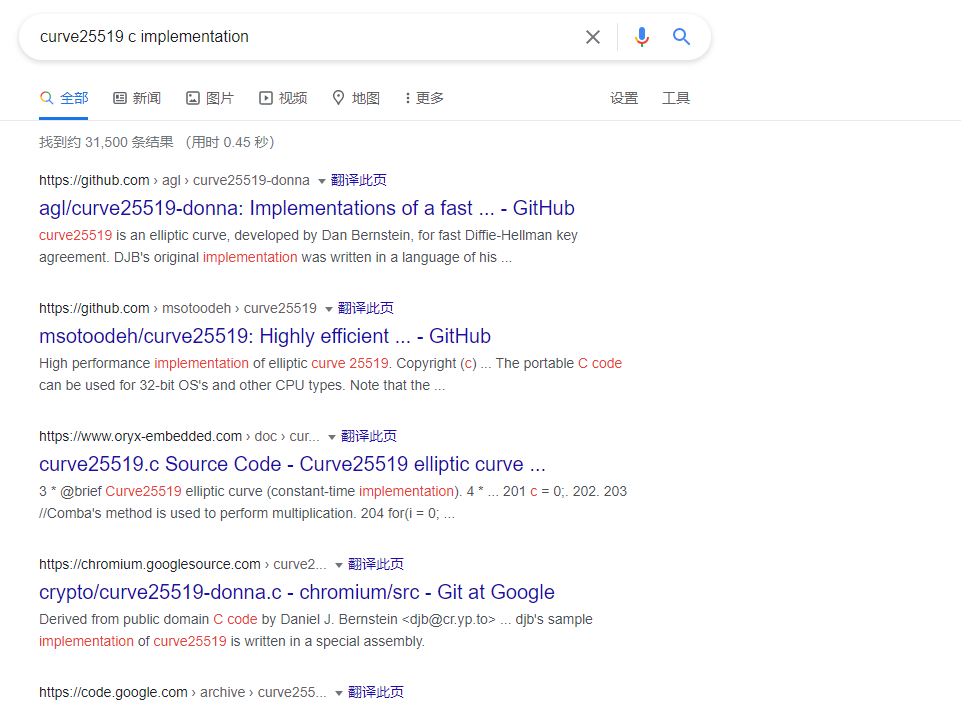Viewport: 961px width, 710px height.
Task: Open msotoodeh/curve25519 GitHub result
Action: click(x=265, y=337)
